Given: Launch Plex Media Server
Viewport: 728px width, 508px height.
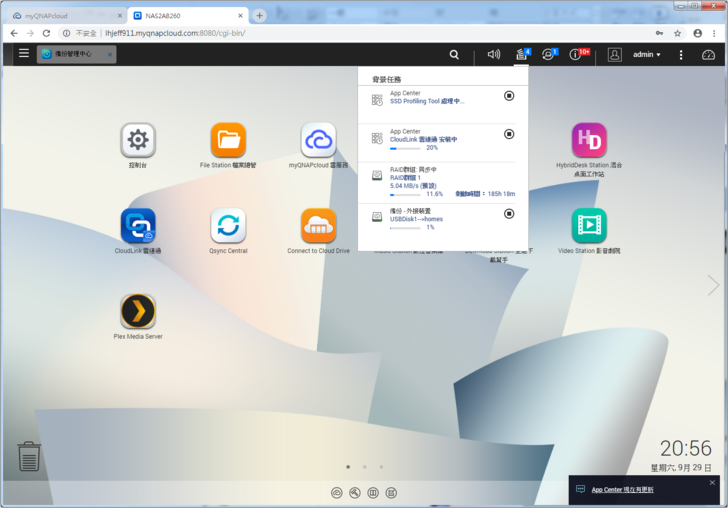Looking at the screenshot, I should click(138, 311).
